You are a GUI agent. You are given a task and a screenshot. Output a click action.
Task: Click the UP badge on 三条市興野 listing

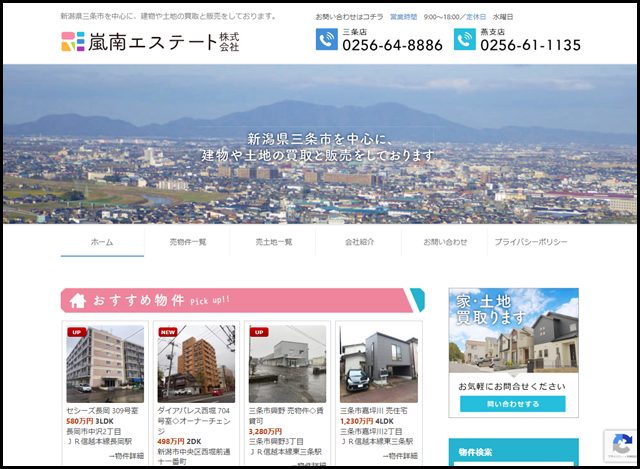pyautogui.click(x=259, y=332)
